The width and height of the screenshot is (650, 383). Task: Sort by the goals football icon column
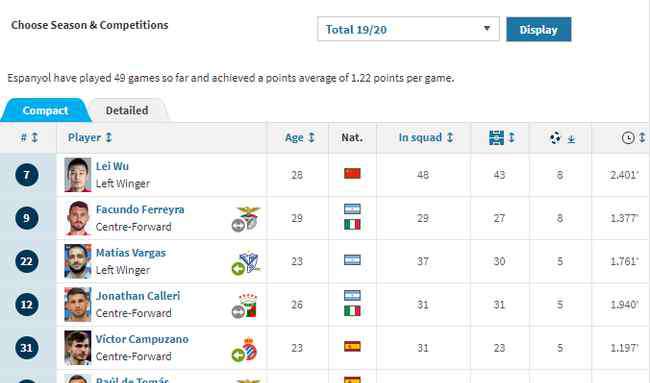(562, 138)
